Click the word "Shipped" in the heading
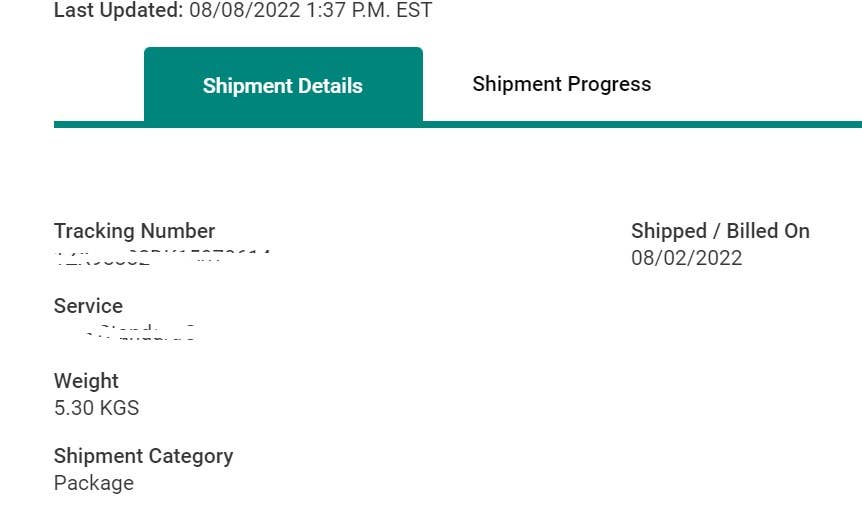Screen dimensions: 862x524 point(668,231)
